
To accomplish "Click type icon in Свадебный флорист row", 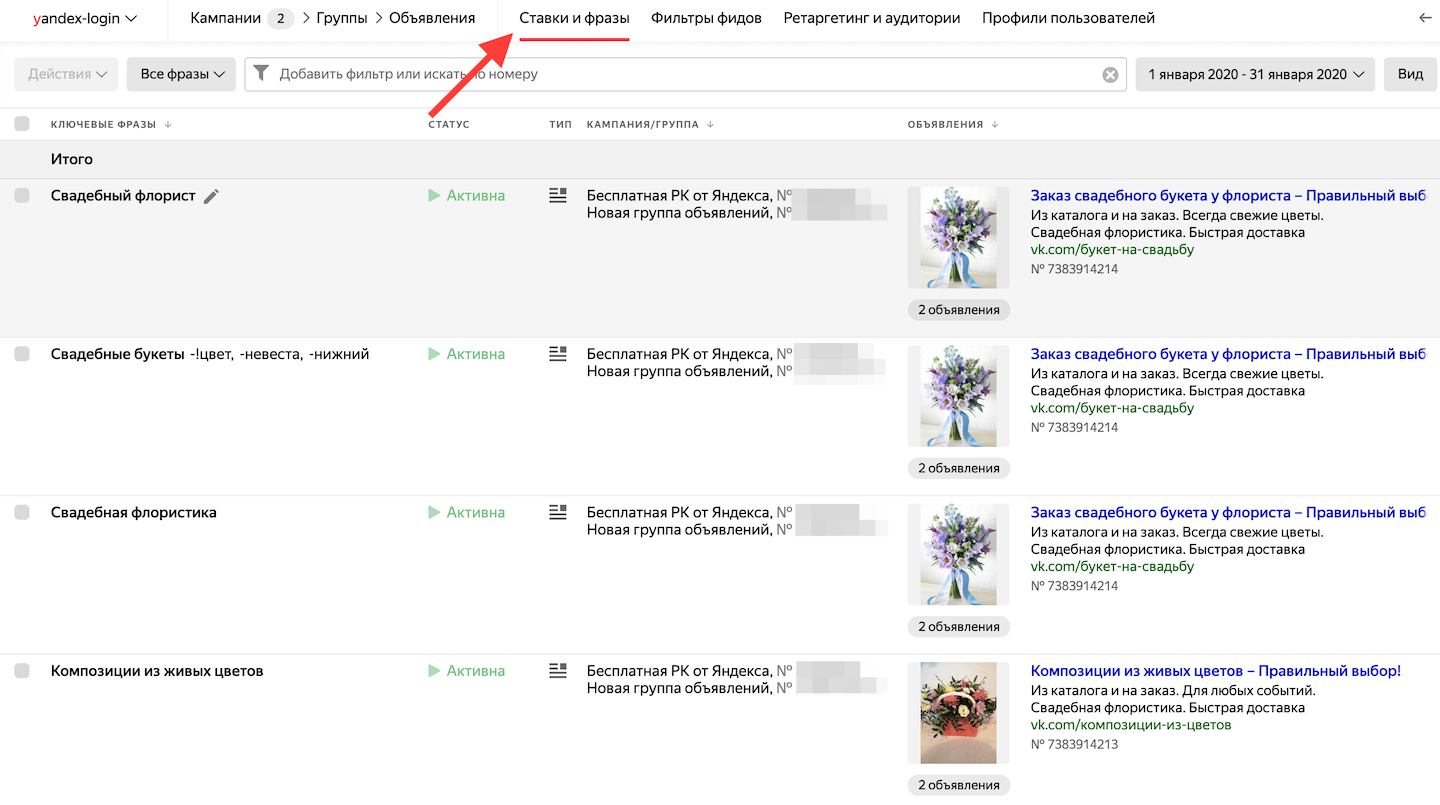I will [x=558, y=195].
